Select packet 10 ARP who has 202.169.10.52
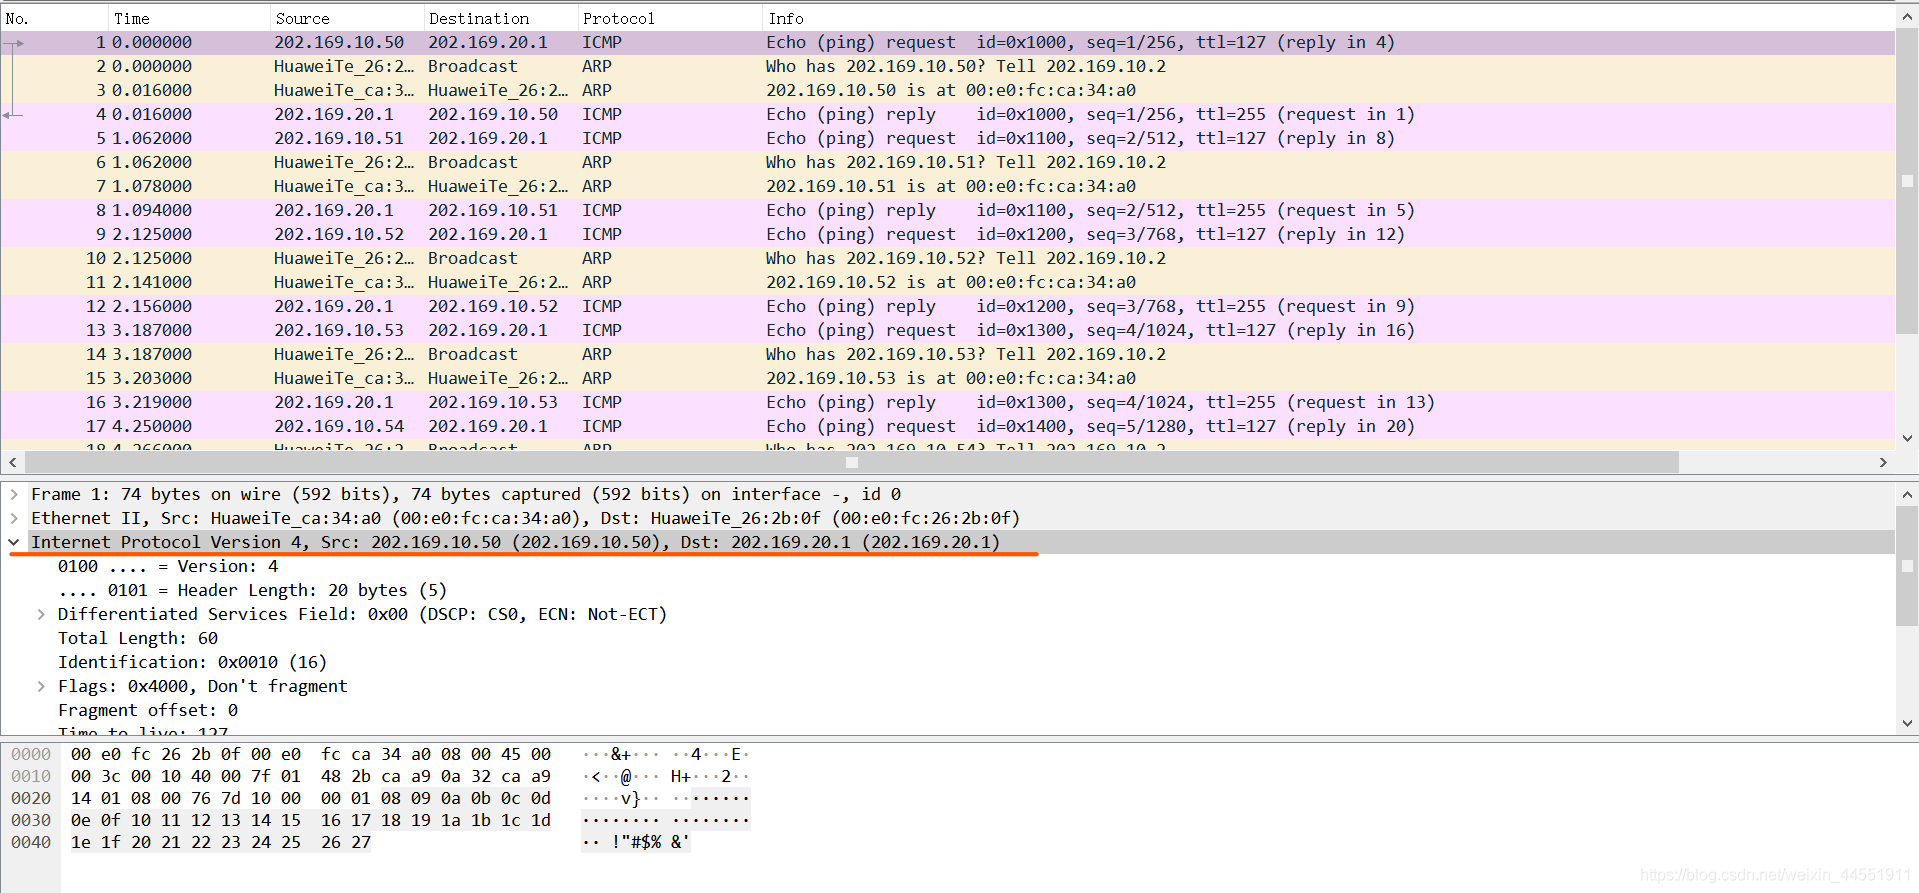The width and height of the screenshot is (1919, 893). (948, 258)
